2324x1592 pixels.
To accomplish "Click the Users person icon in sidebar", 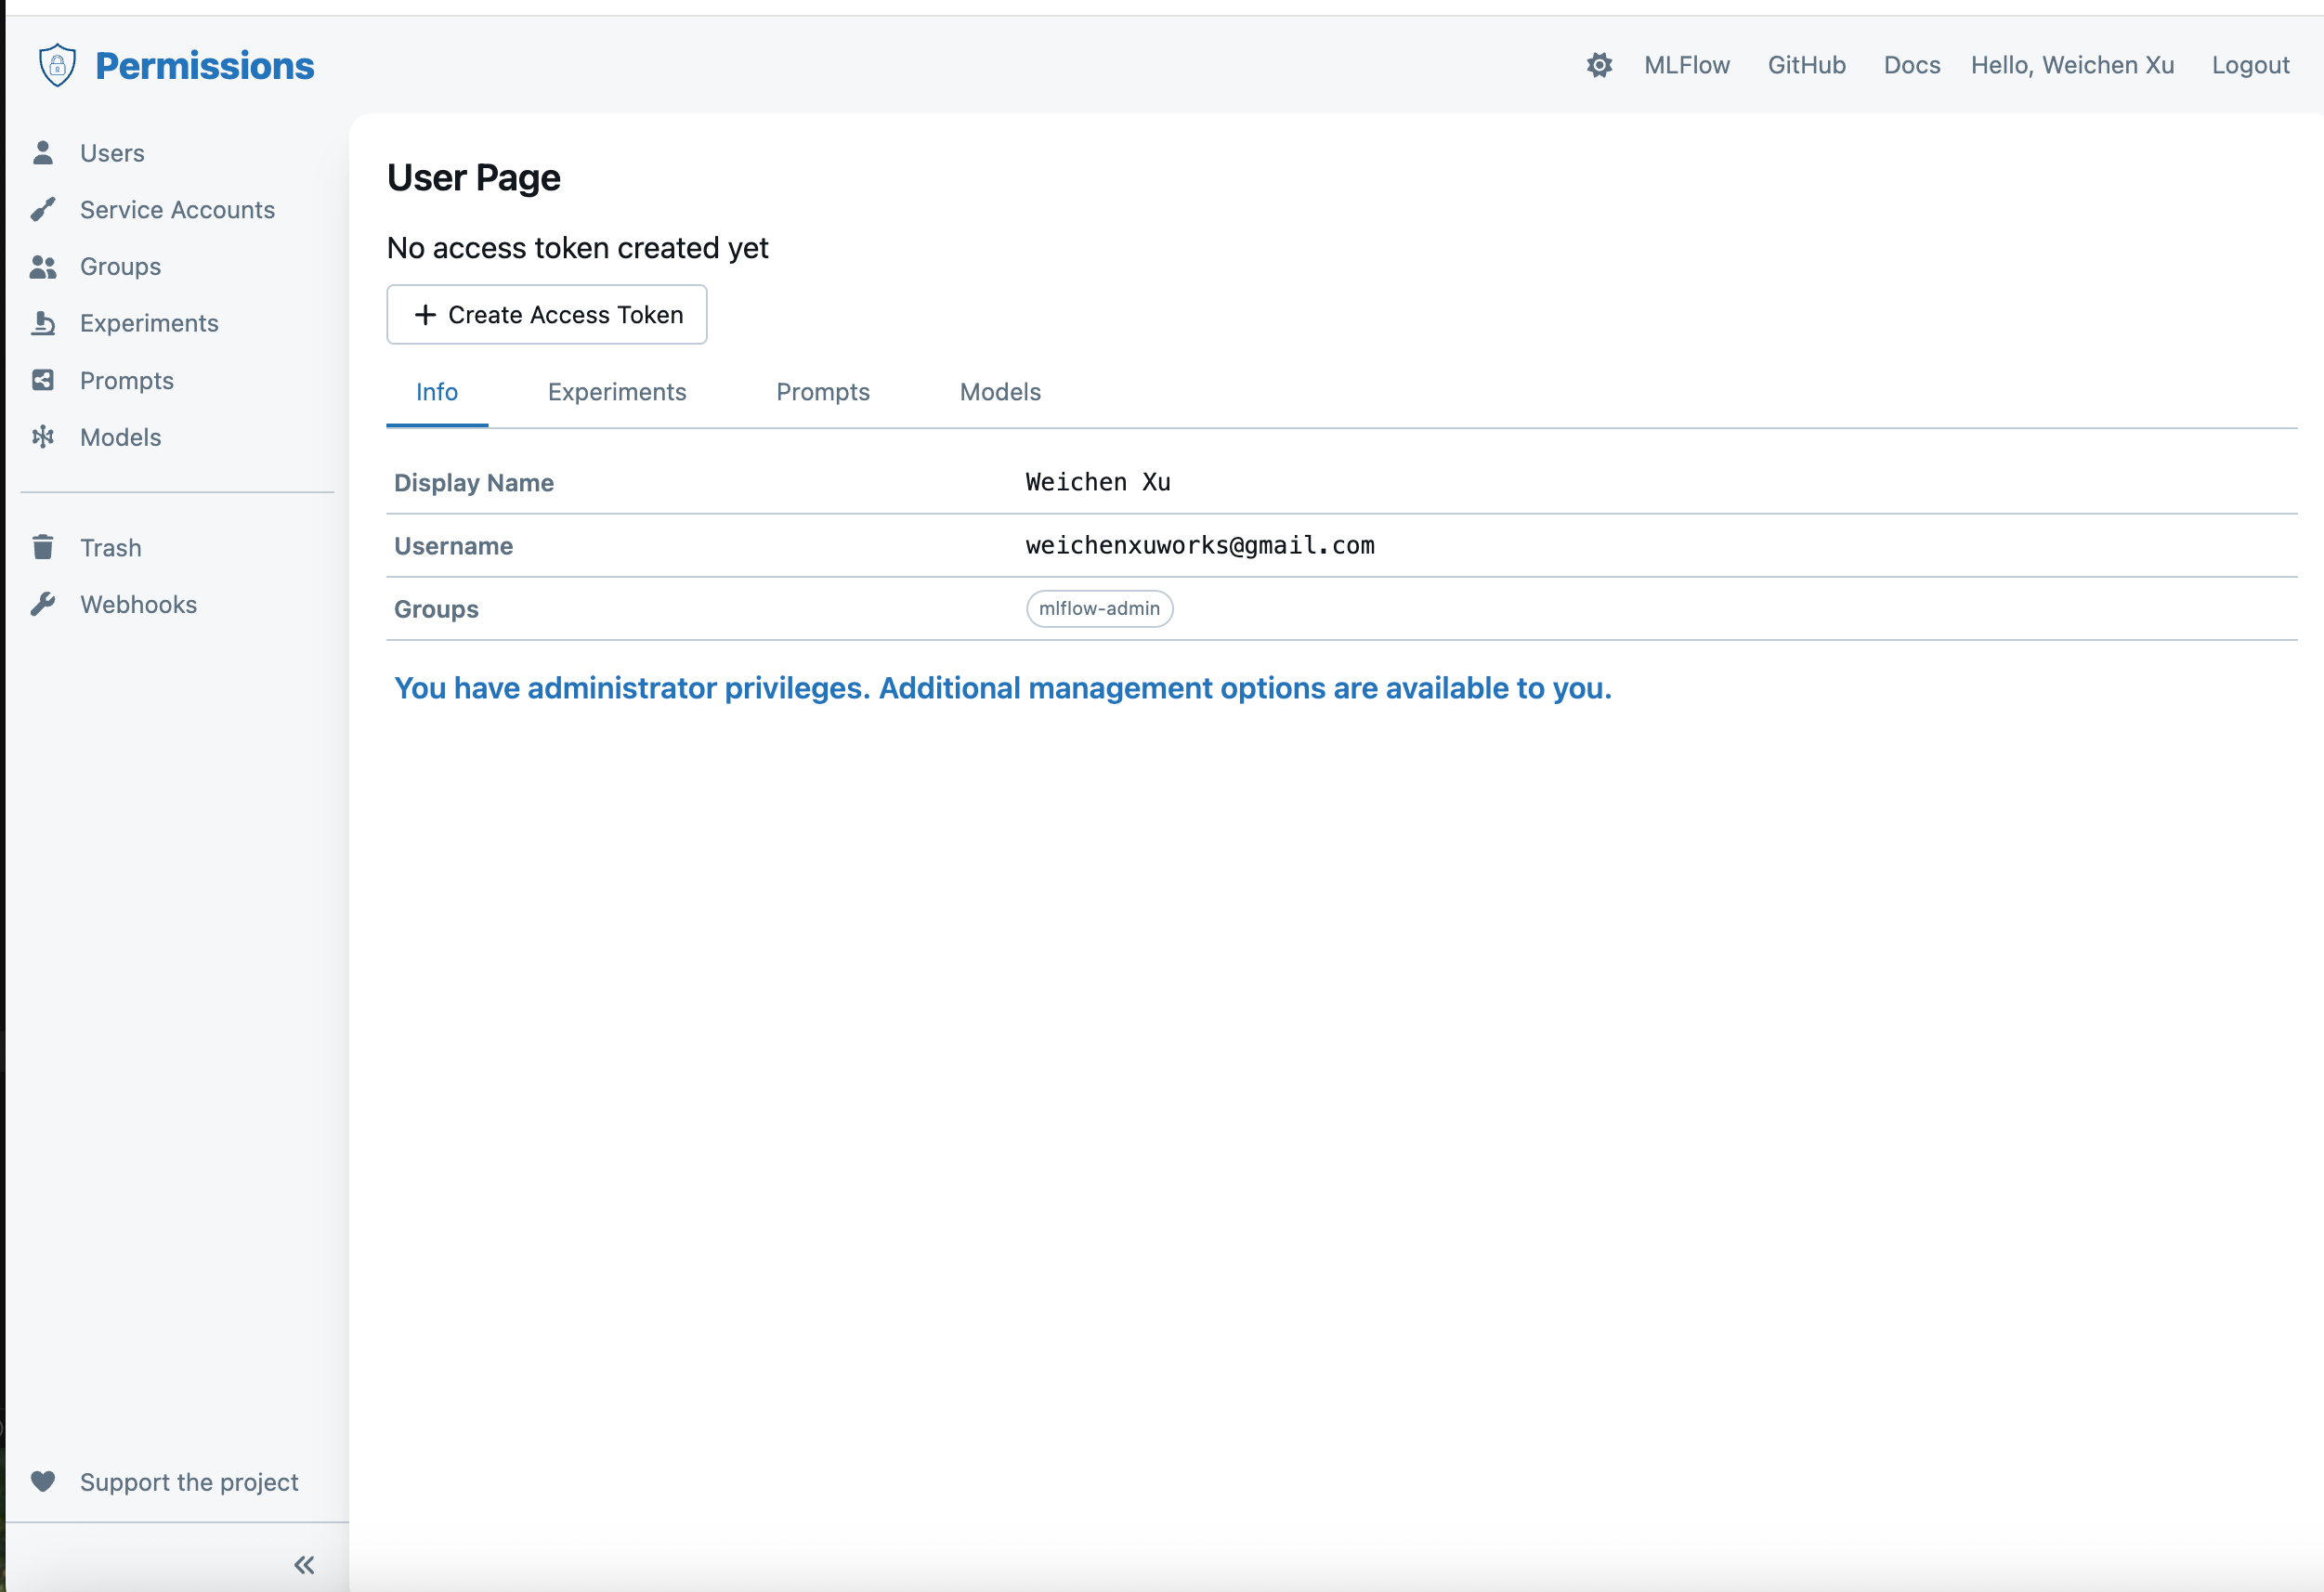I will click(x=43, y=153).
